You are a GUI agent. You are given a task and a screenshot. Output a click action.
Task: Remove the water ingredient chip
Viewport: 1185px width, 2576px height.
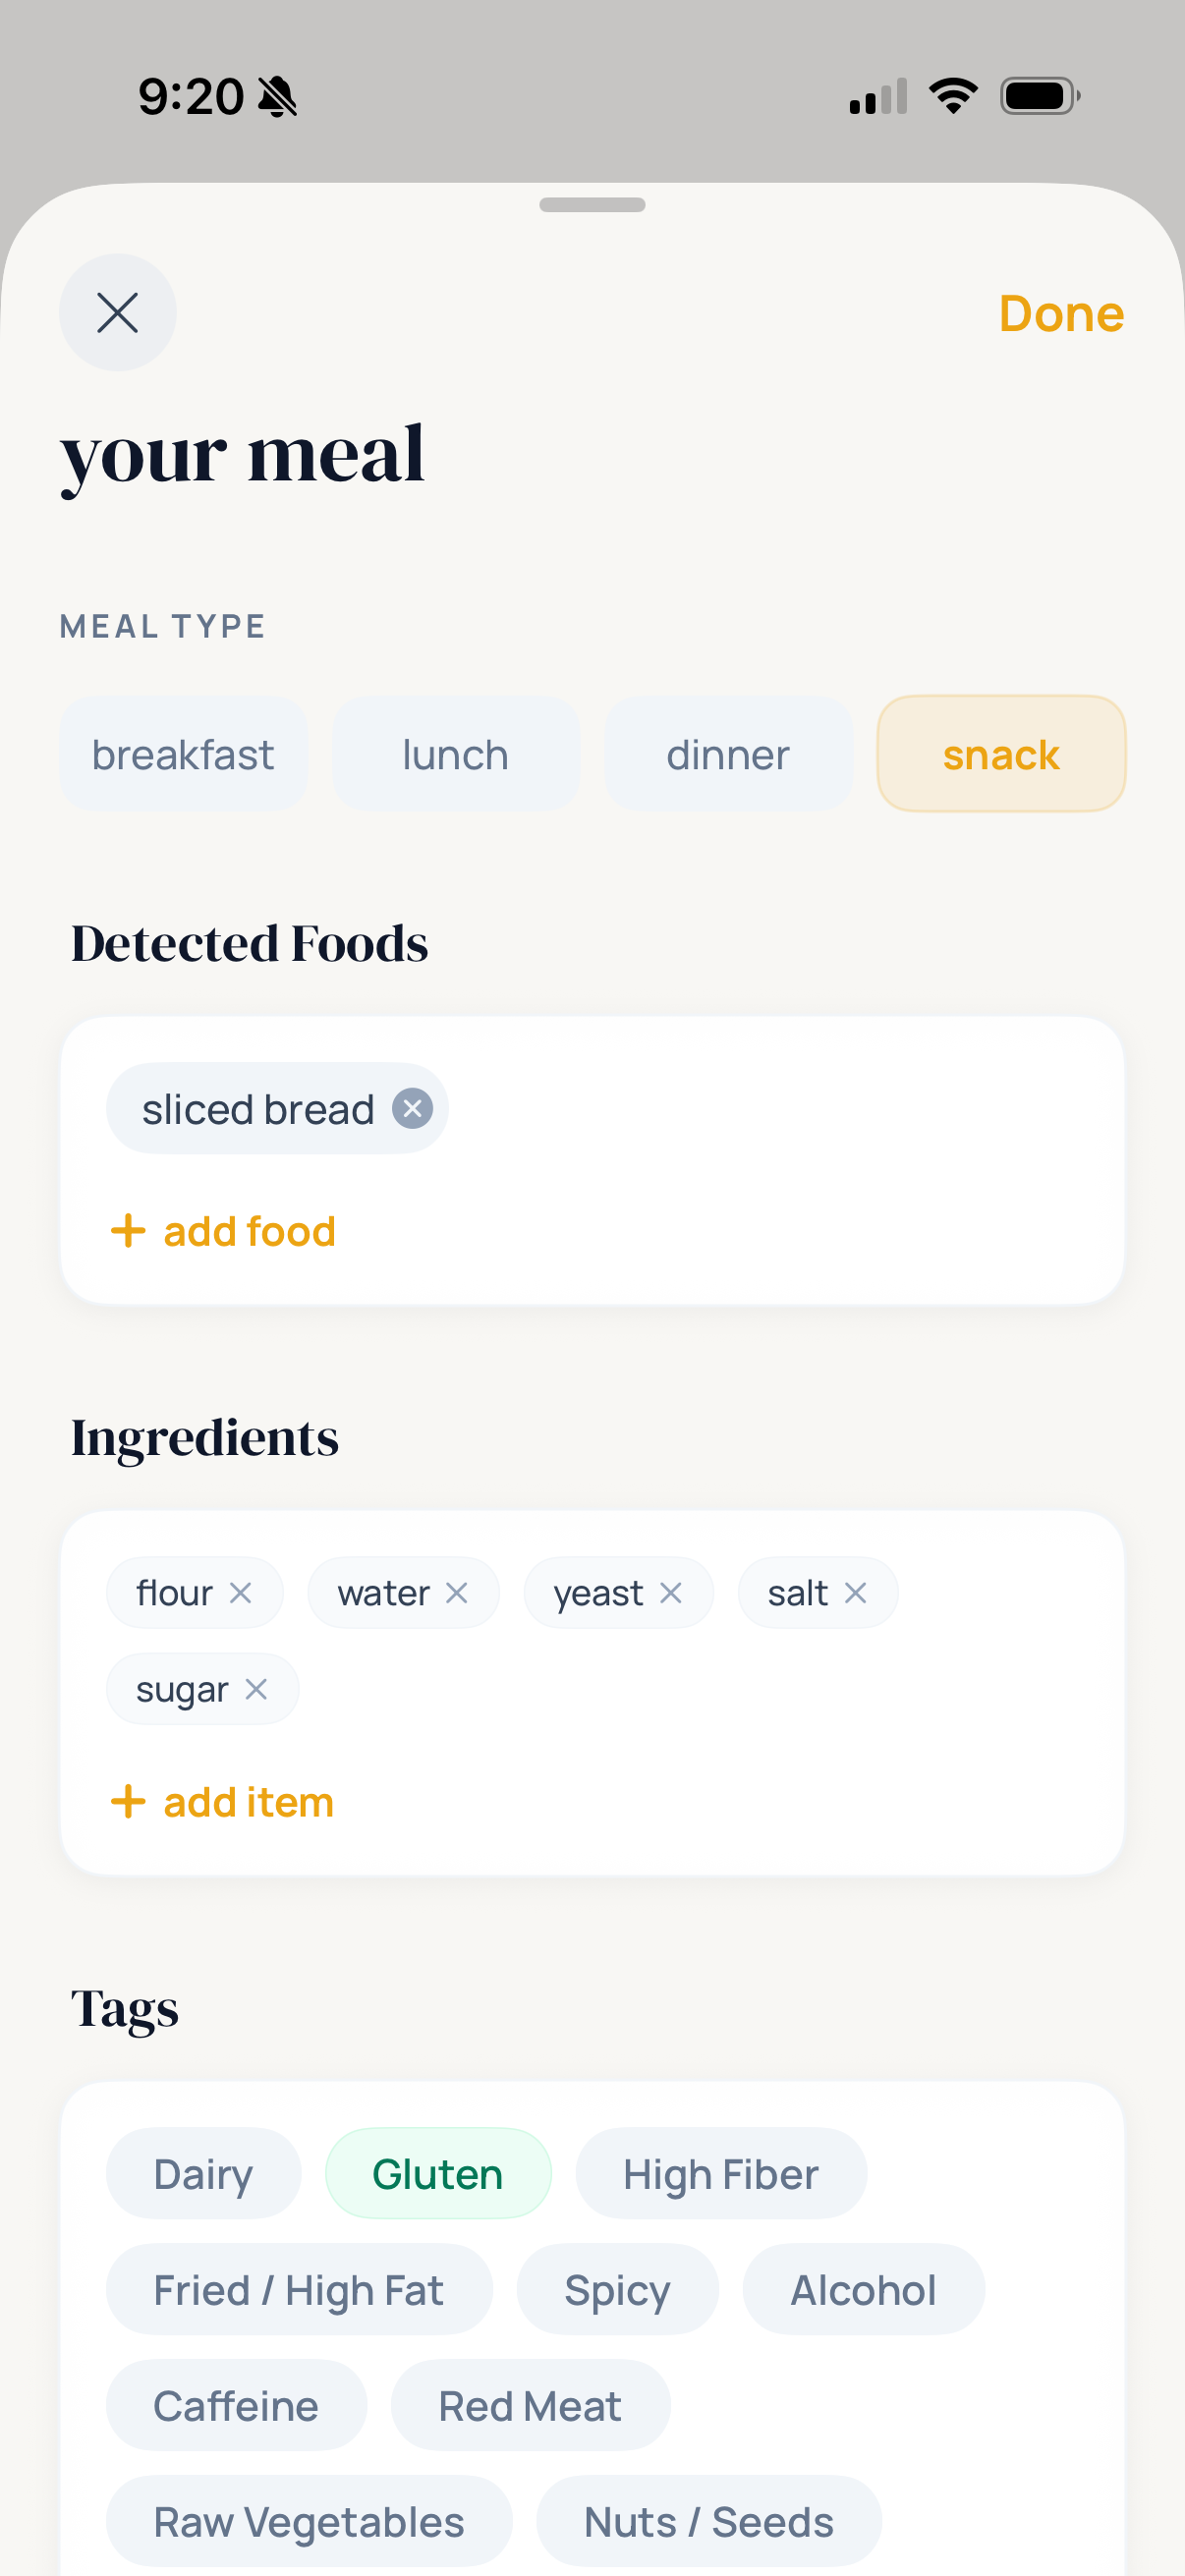(459, 1592)
